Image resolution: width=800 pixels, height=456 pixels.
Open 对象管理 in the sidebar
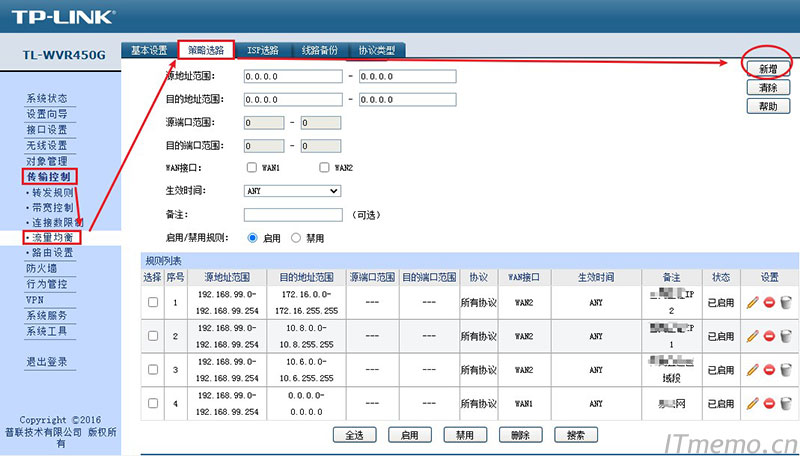47,161
